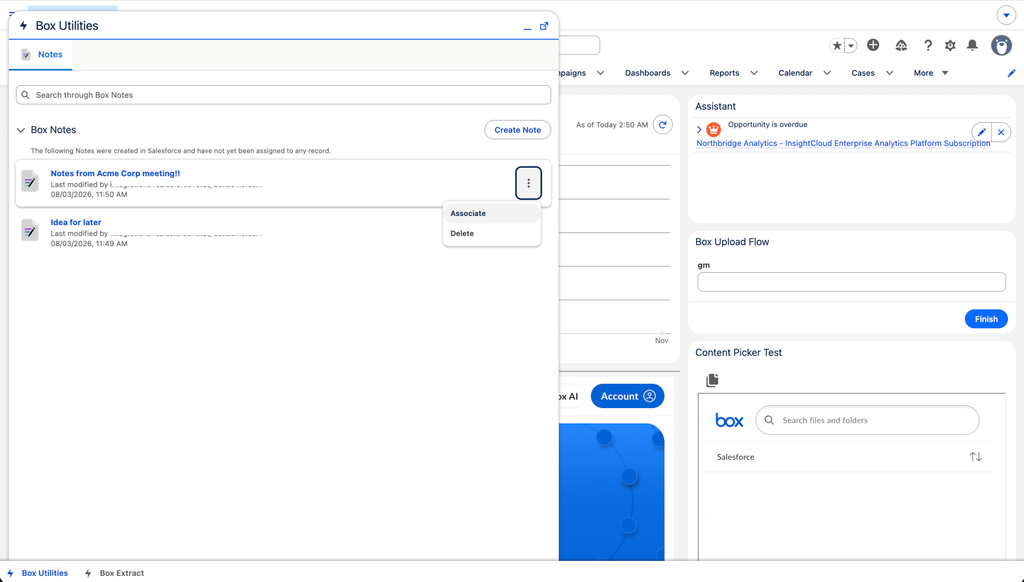Click the note icon beside Acme Corp meeting note
This screenshot has width=1024, height=582.
click(30, 182)
